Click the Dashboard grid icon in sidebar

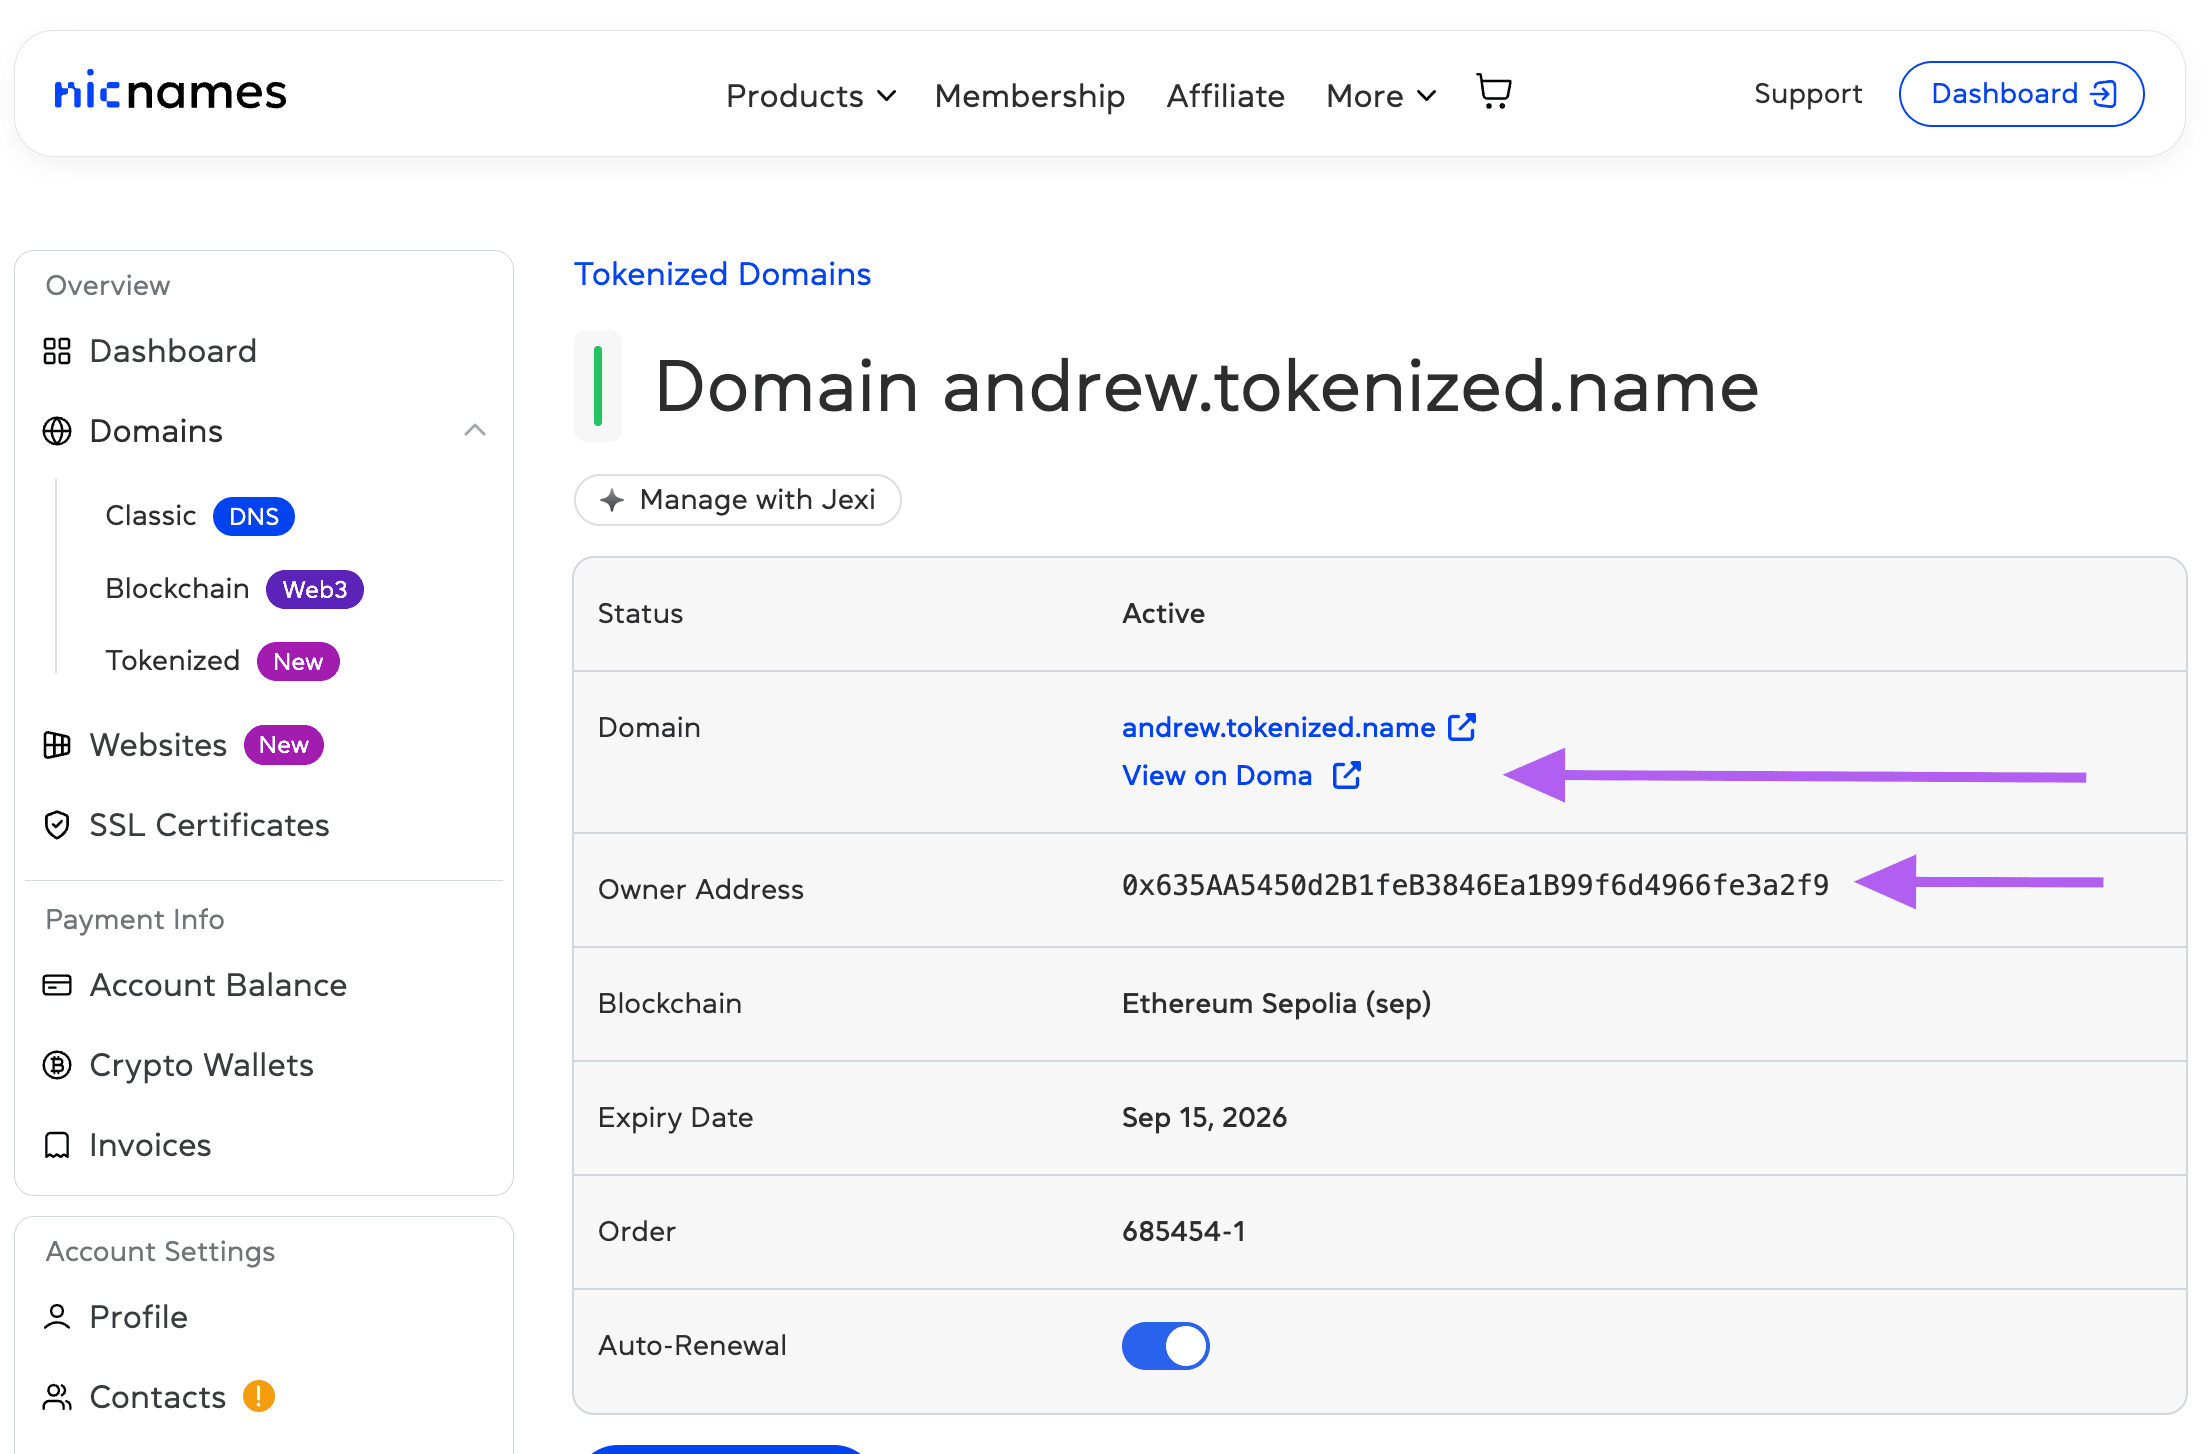(x=57, y=351)
